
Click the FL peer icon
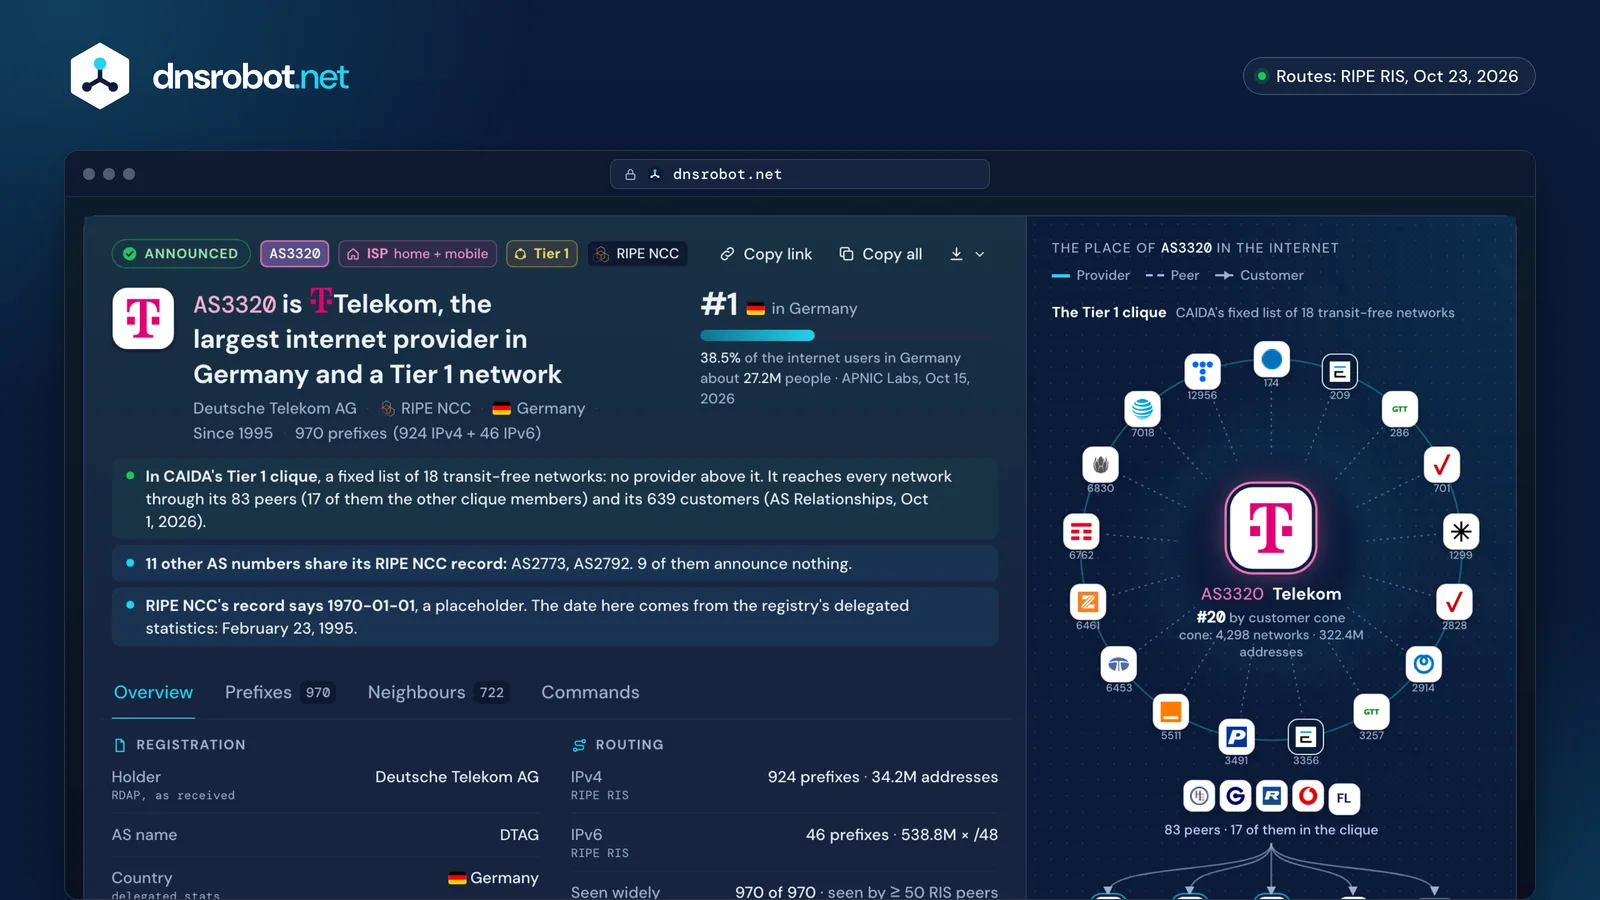click(x=1343, y=798)
